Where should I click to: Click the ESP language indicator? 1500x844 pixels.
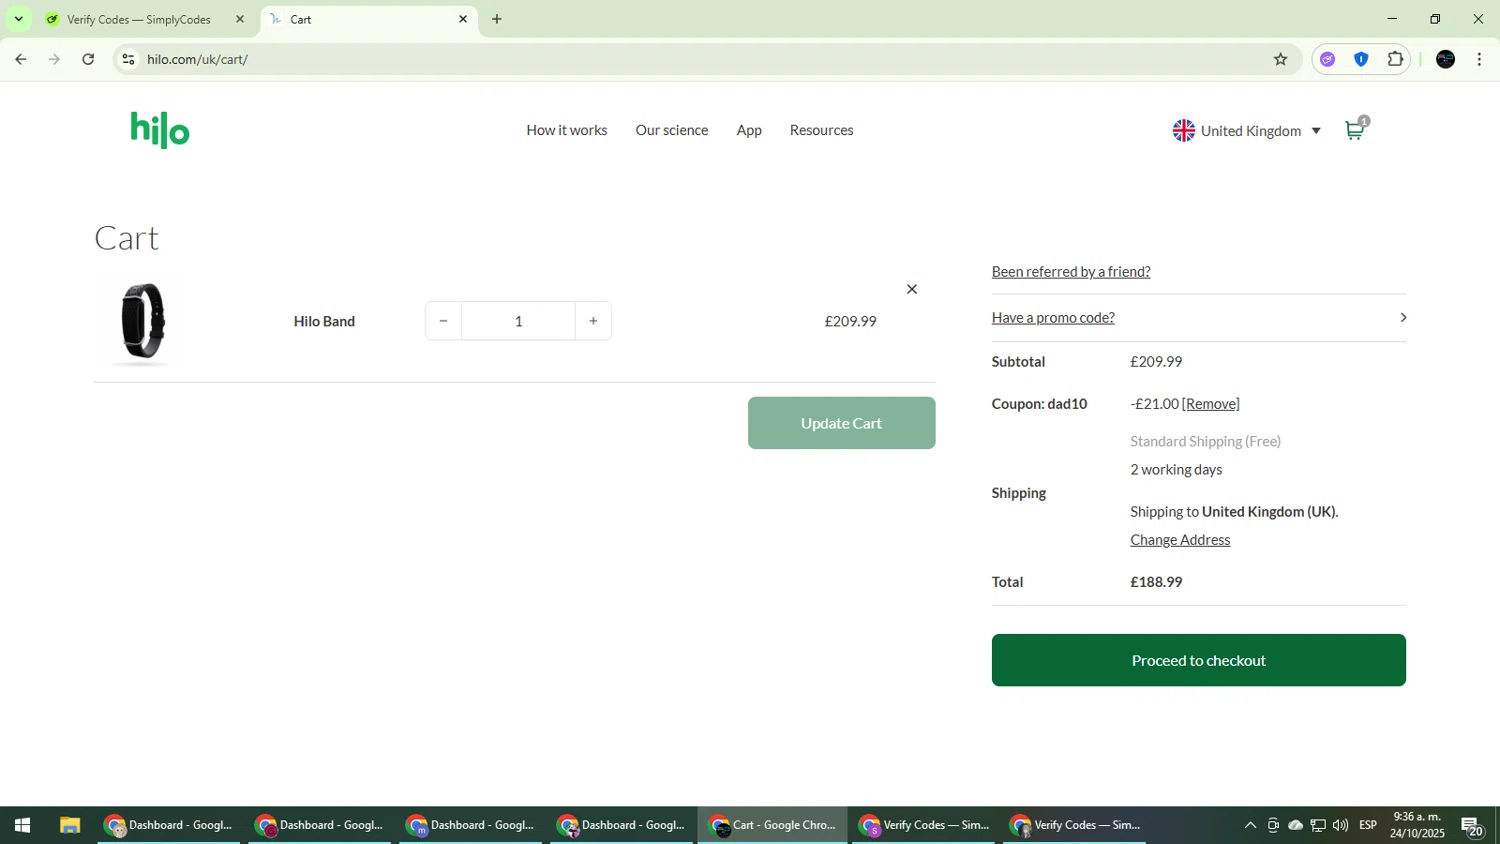[1367, 825]
